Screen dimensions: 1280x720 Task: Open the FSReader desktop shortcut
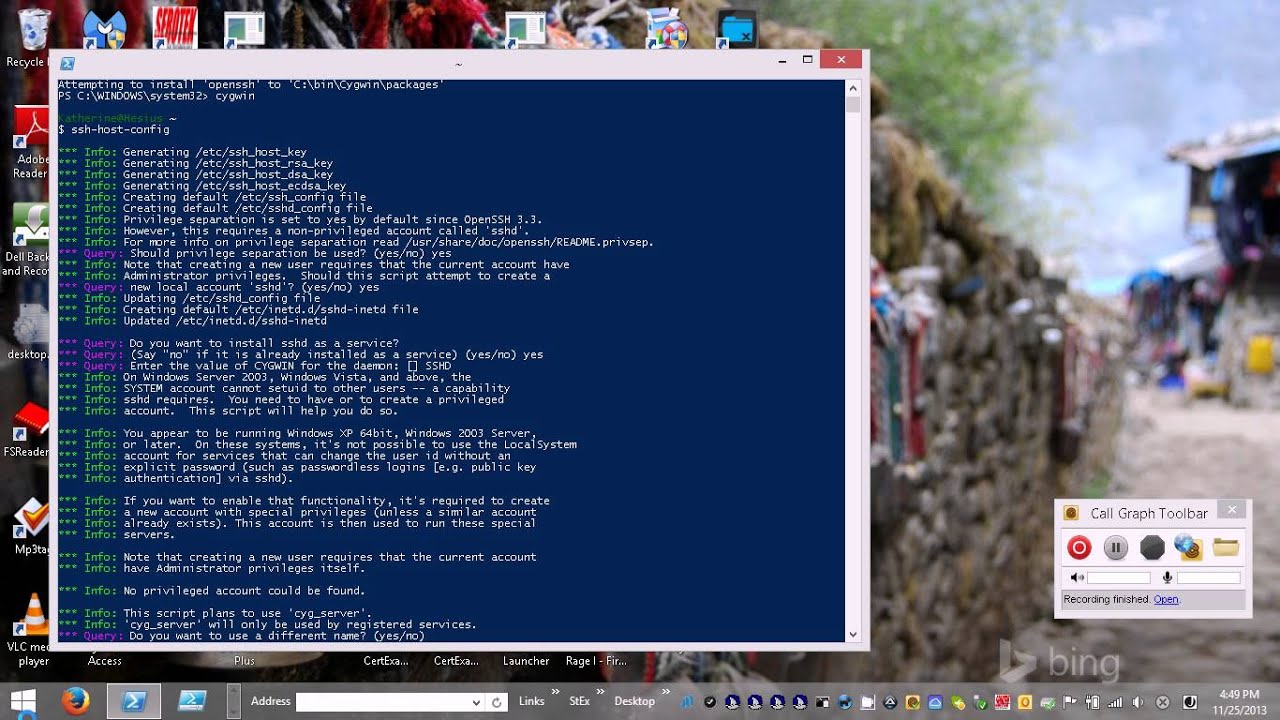click(28, 427)
